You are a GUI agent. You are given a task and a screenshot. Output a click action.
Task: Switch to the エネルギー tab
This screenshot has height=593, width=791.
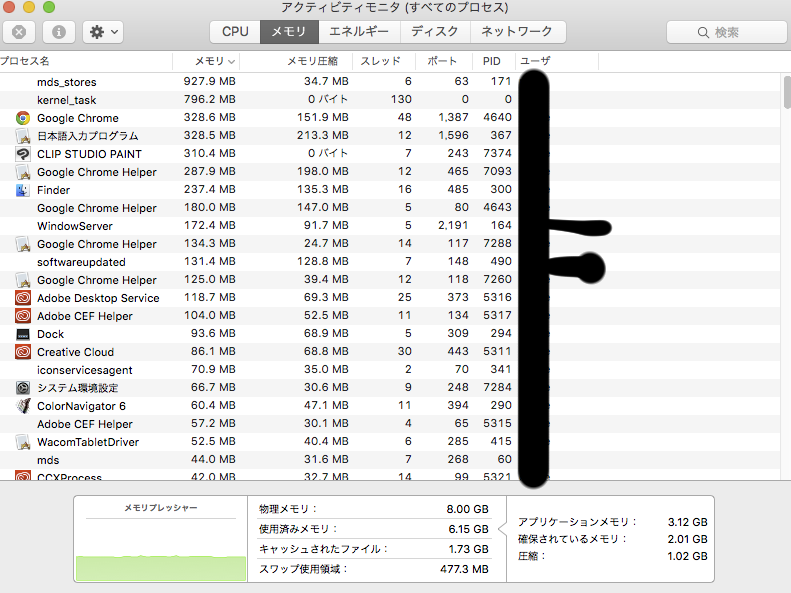[359, 32]
